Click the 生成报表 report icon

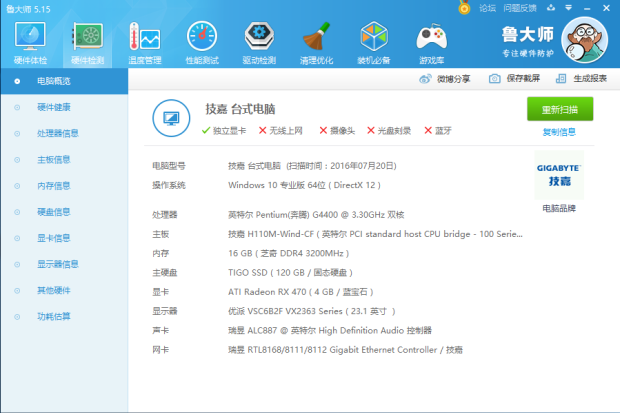(561, 78)
